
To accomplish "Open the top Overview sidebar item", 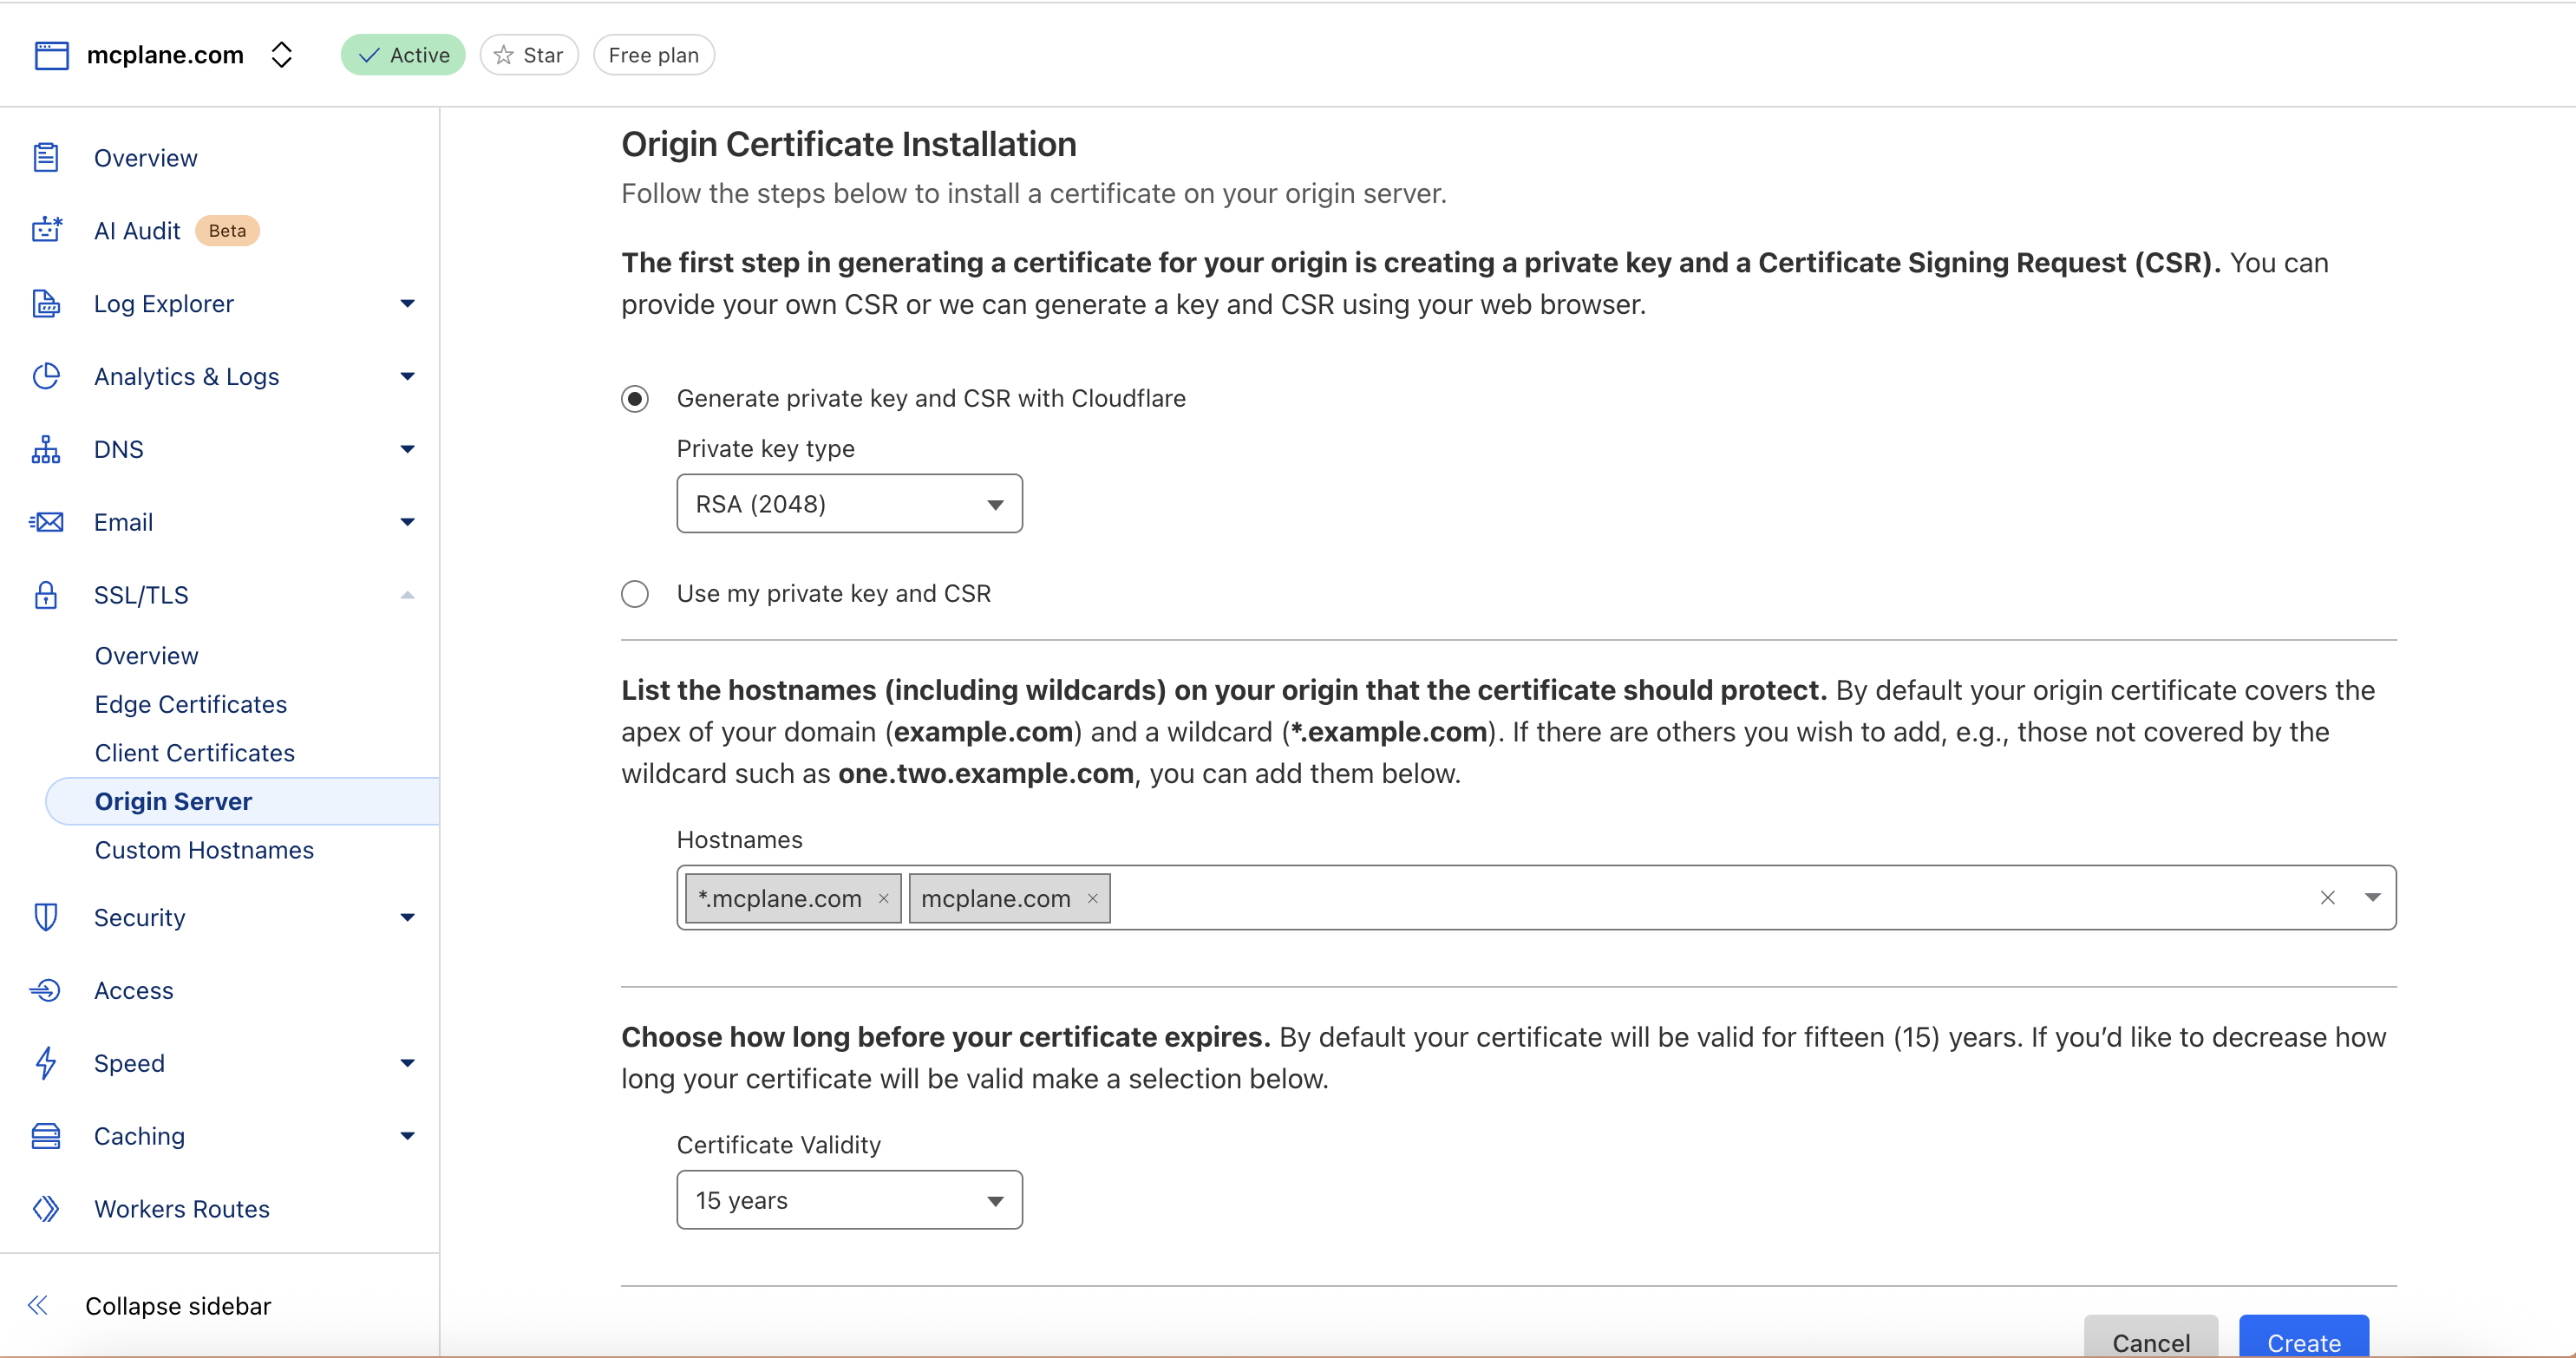I will (146, 158).
